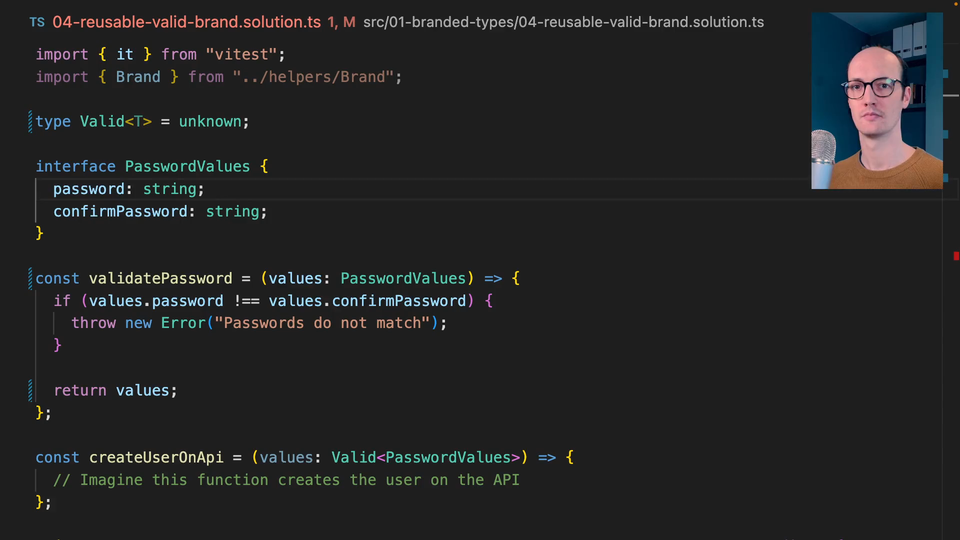Open the "../helpers/Brand" import path
Screen dimensions: 960x540
(x=316, y=76)
